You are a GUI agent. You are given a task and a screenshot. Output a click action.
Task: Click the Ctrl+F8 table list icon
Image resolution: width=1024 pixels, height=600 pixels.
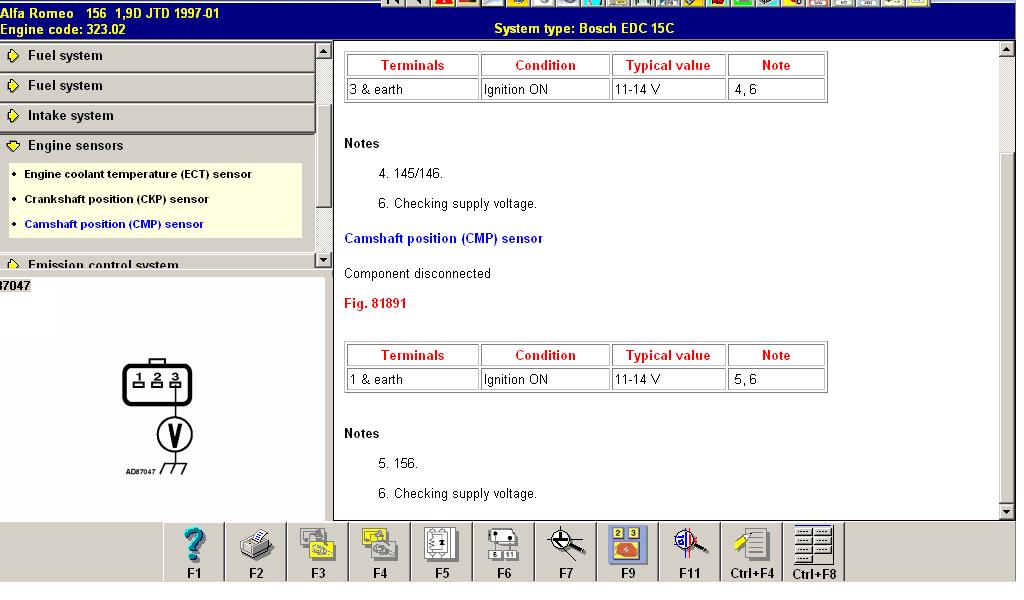[x=814, y=552]
